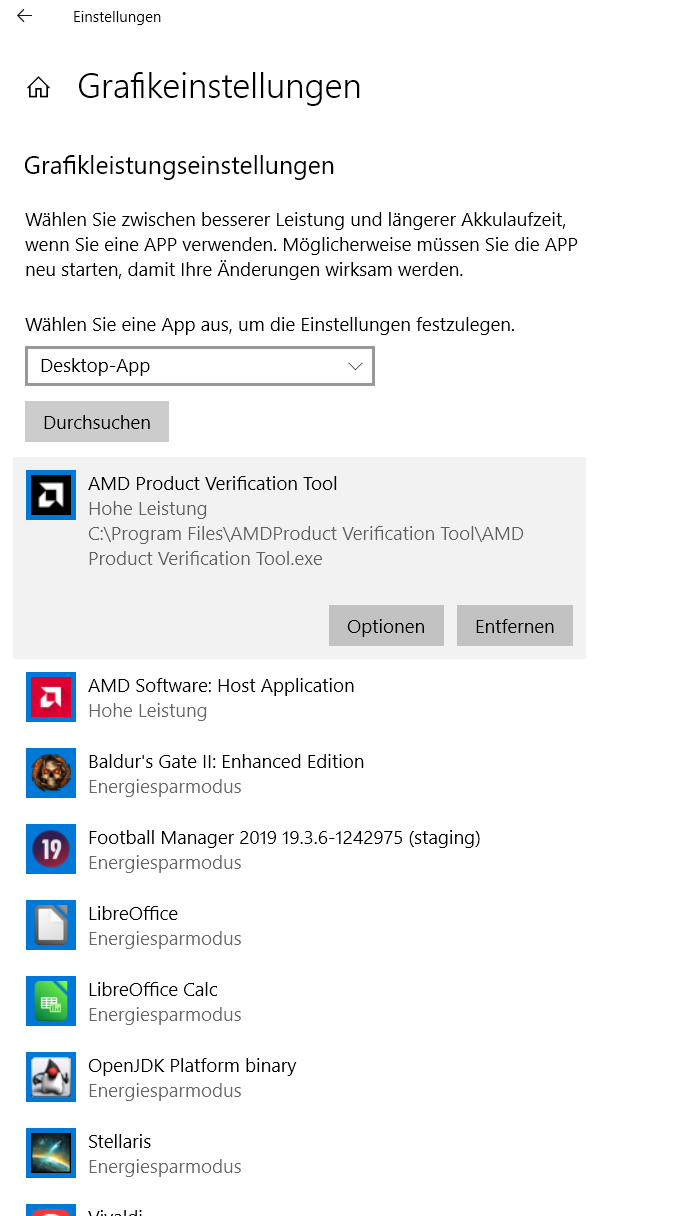This screenshot has height=1216, width=680.
Task: Click the Einstellungen window title
Action: coord(117,17)
